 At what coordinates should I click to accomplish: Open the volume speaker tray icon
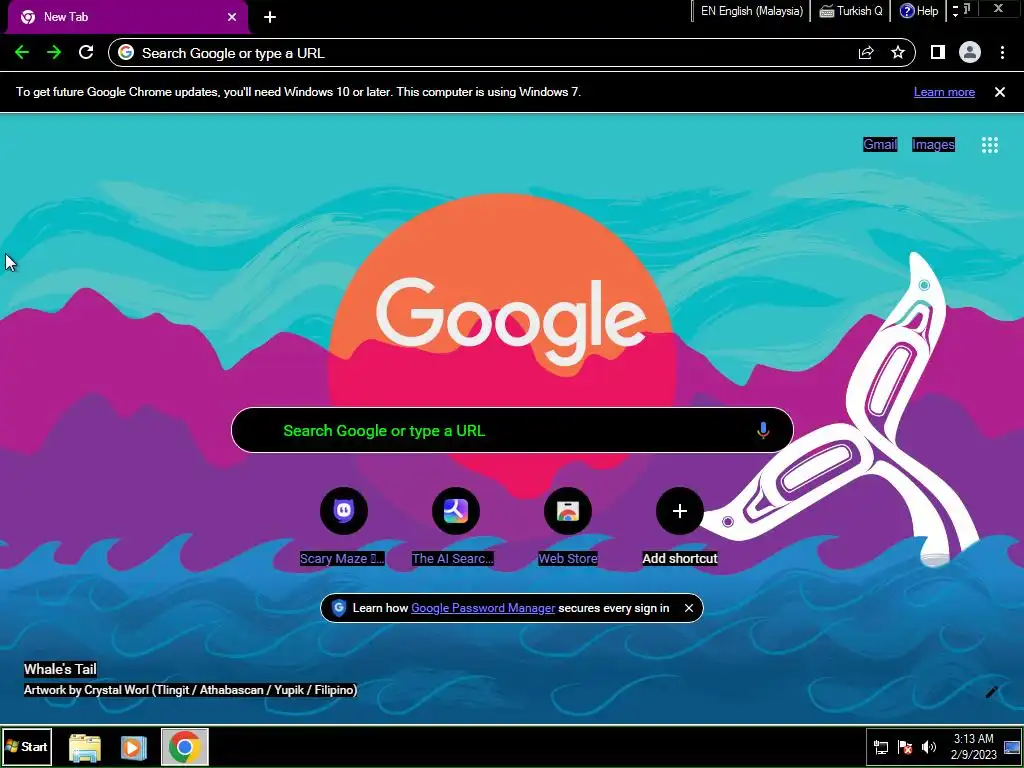point(929,747)
